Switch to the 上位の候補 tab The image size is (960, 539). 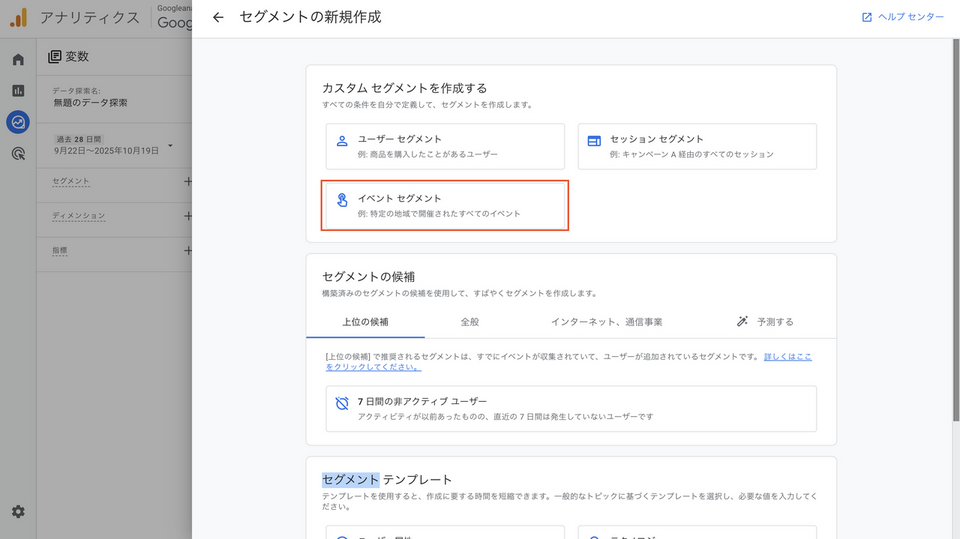(365, 322)
